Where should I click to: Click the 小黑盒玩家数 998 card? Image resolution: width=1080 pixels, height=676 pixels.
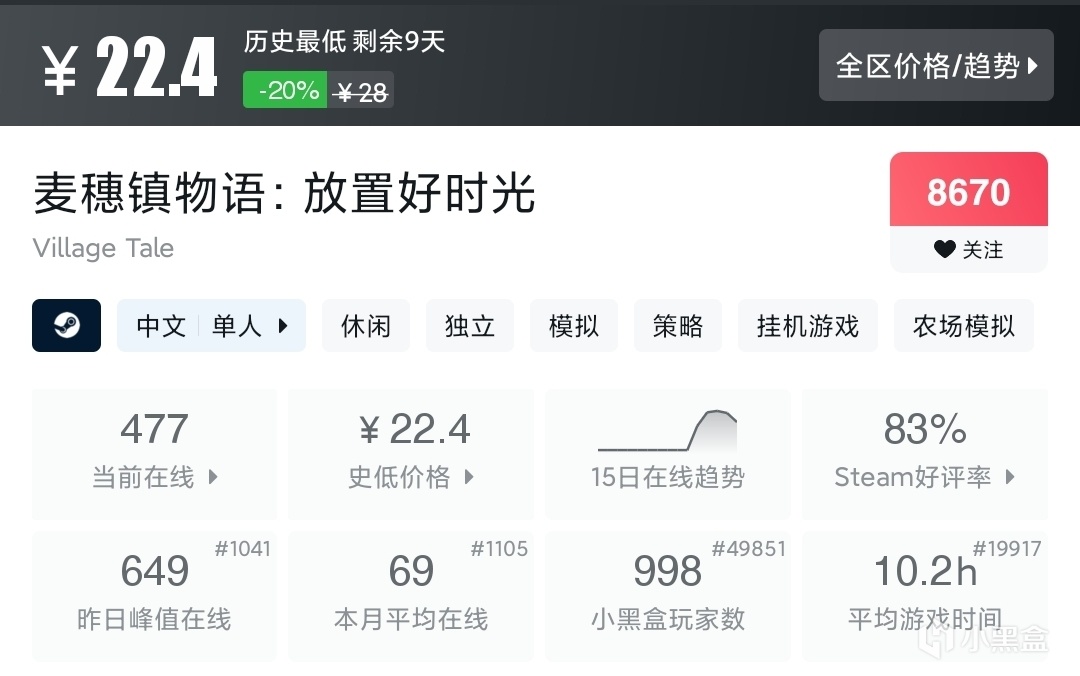point(667,596)
